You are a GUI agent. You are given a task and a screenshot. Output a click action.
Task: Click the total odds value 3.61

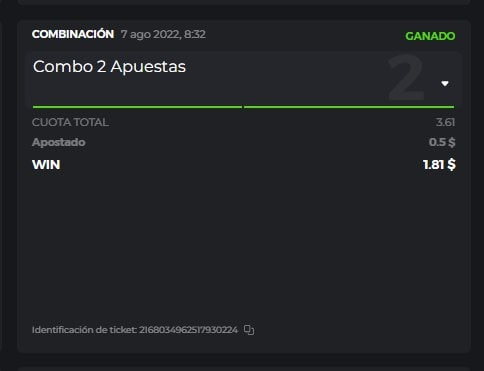(445, 122)
